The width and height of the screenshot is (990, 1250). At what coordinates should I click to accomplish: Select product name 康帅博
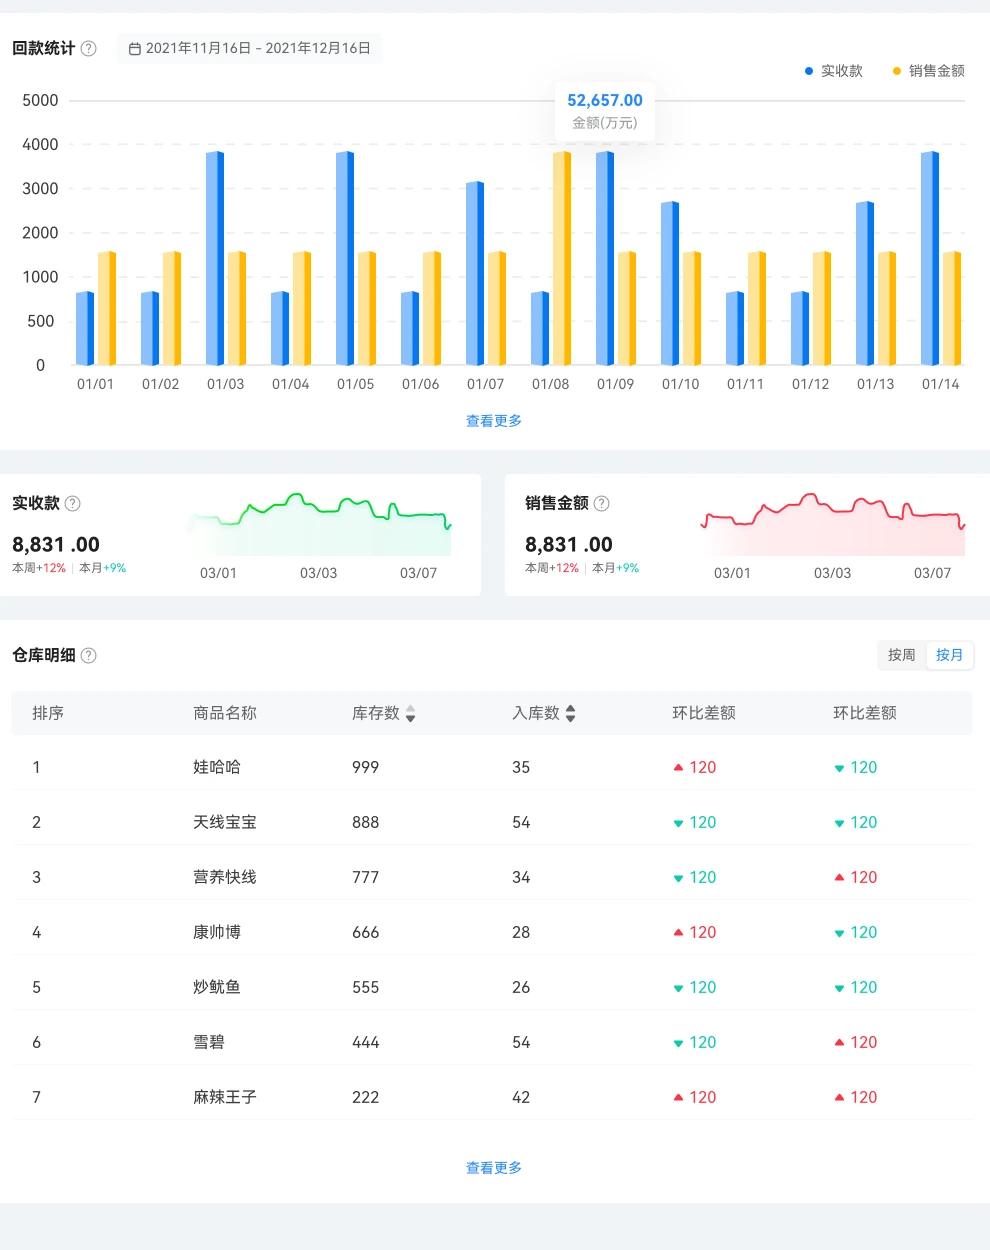click(x=217, y=932)
